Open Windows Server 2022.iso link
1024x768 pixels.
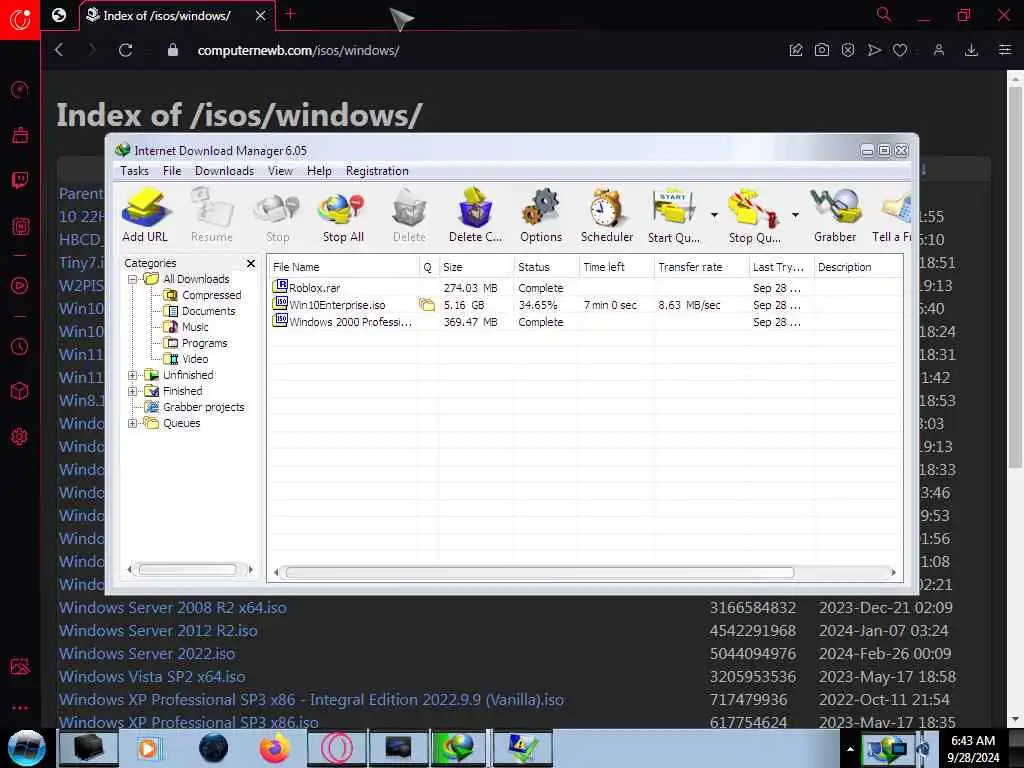pos(147,654)
